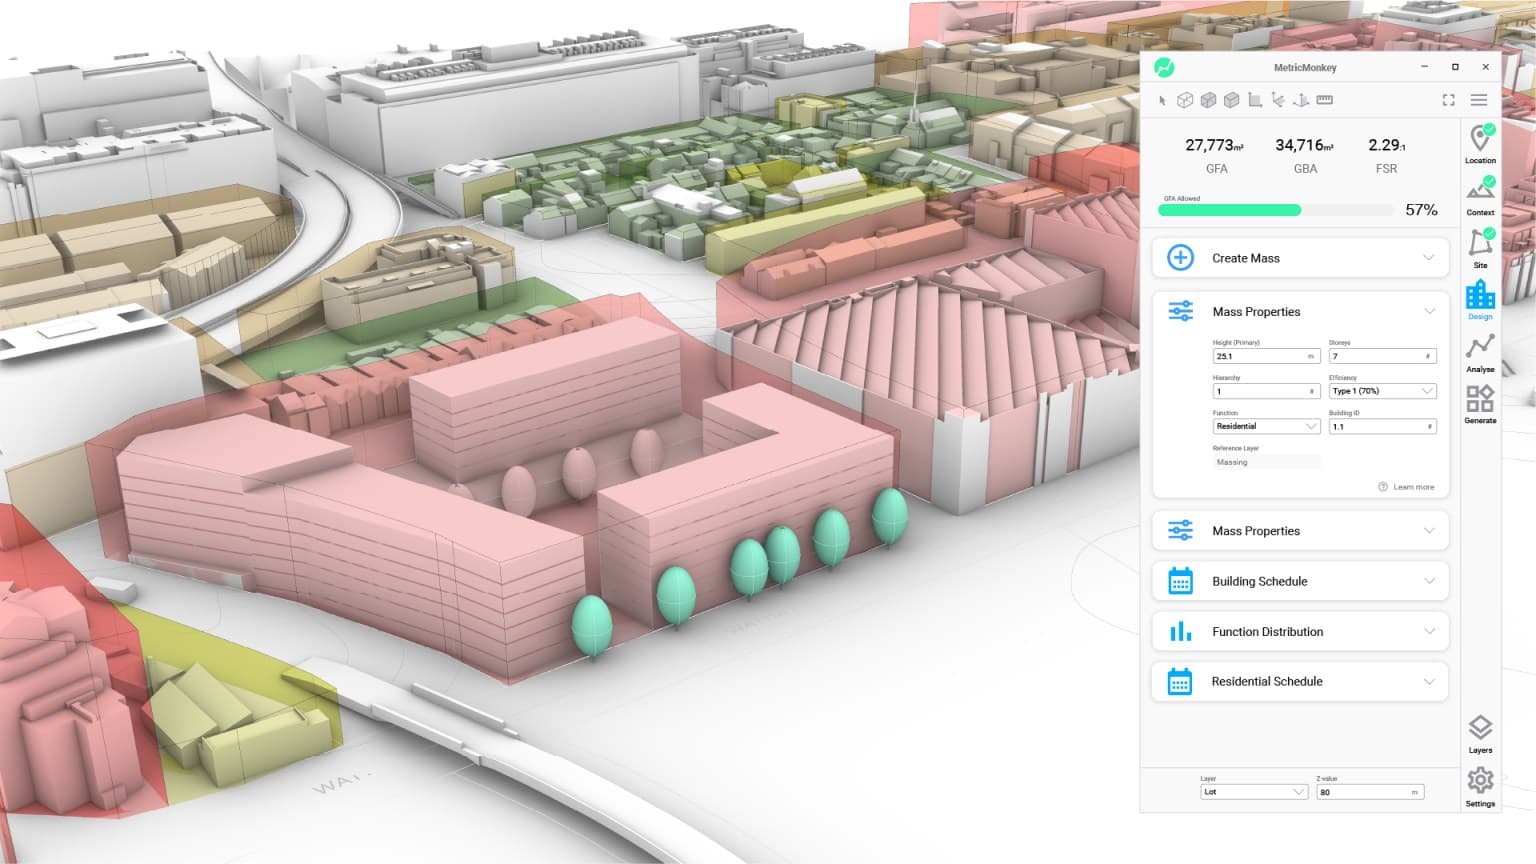This screenshot has width=1536, height=864.
Task: Expand the Building Schedule section
Action: tap(1300, 581)
